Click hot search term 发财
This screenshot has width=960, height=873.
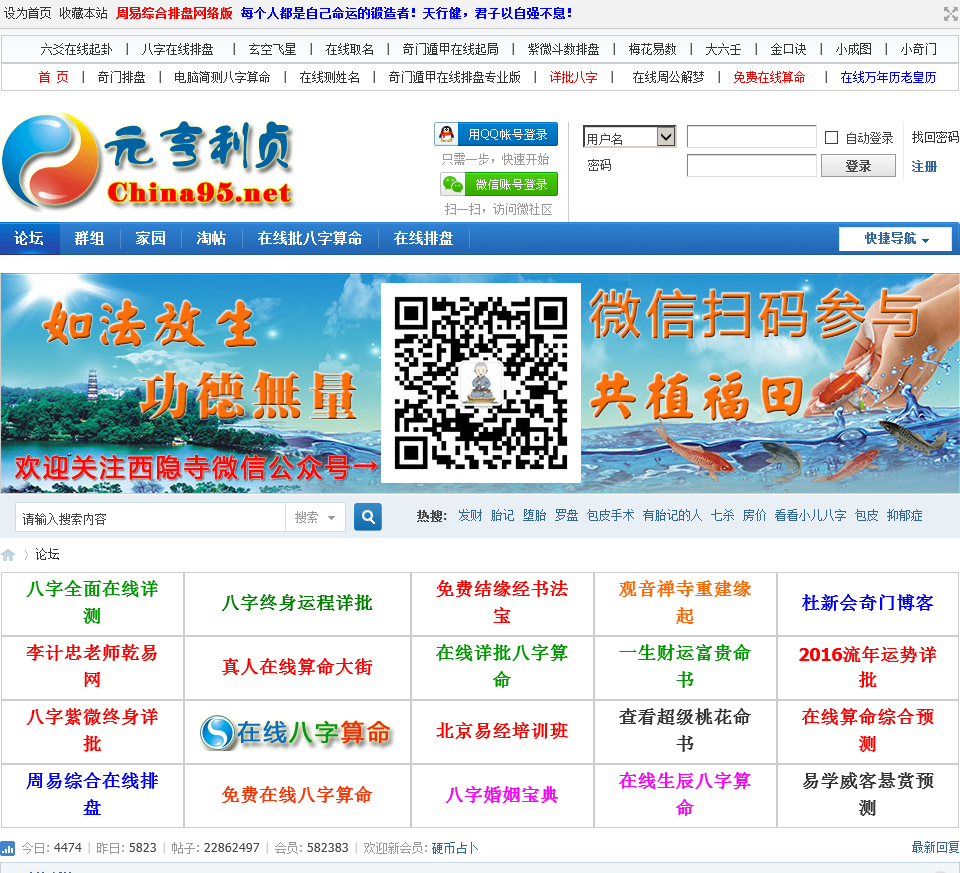click(x=470, y=515)
